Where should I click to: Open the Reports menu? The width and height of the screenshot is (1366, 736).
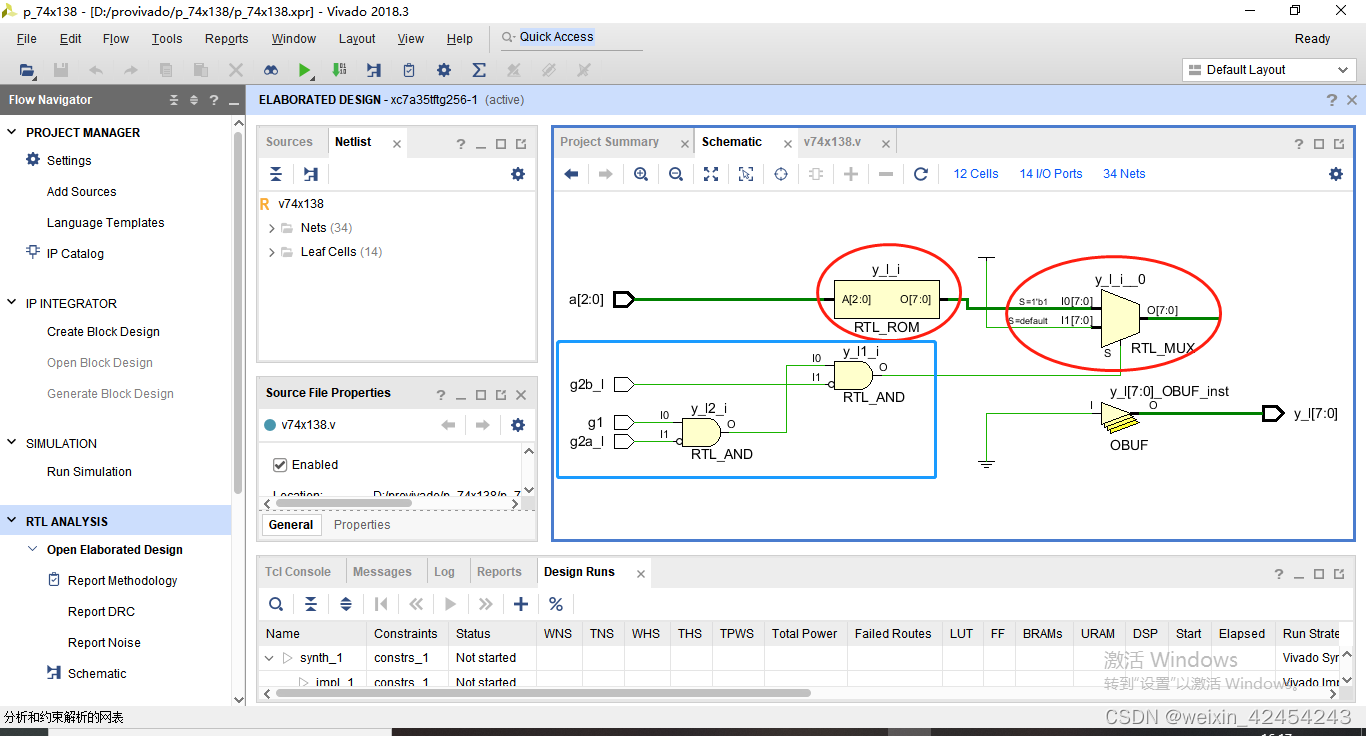(227, 39)
